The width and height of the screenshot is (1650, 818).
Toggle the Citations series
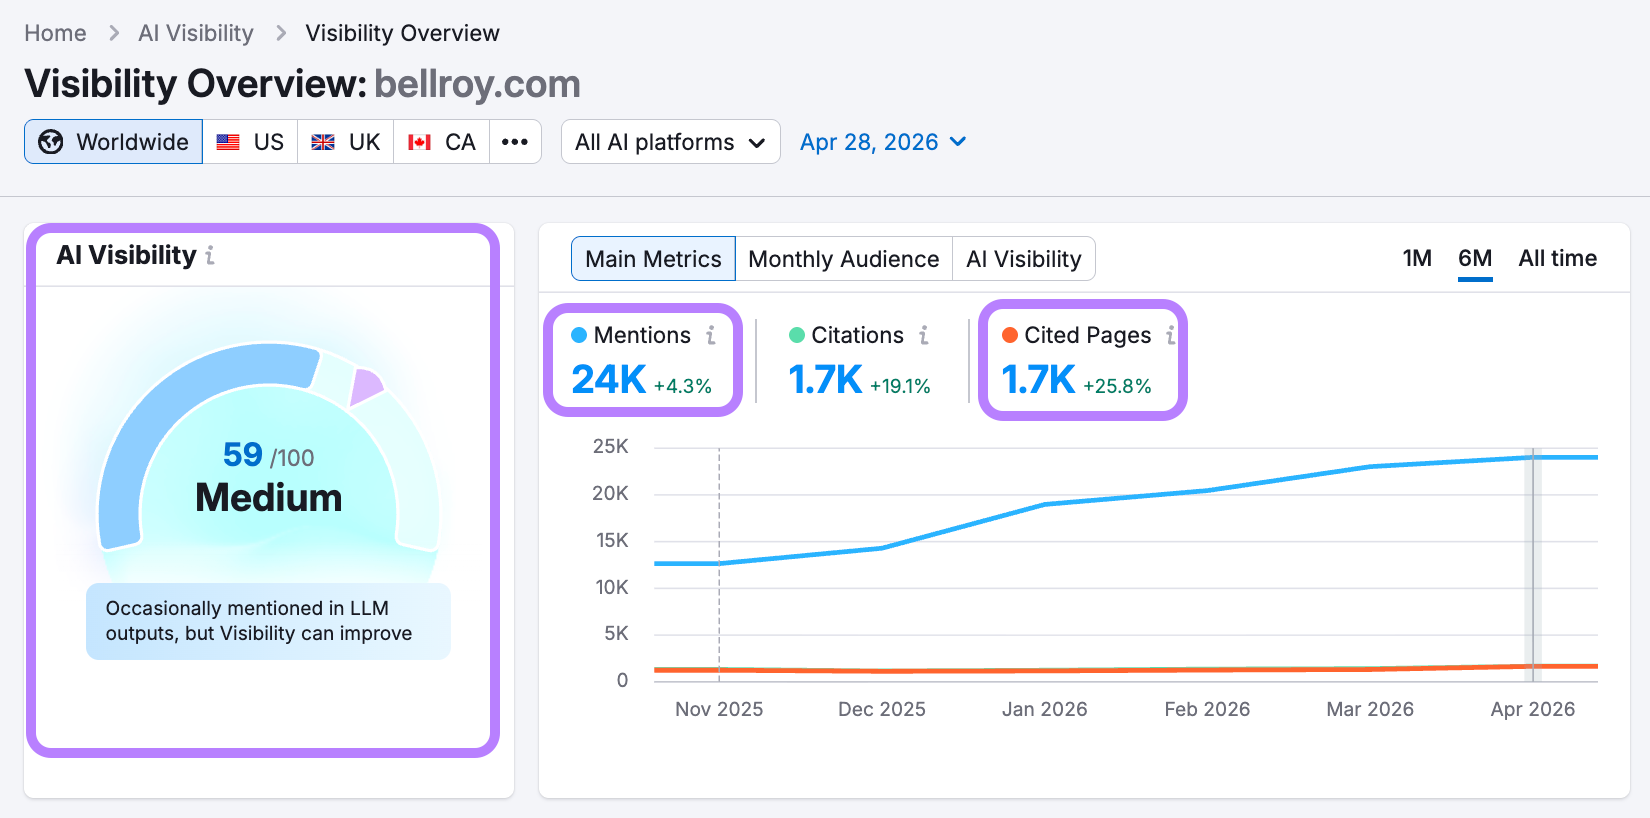coord(846,335)
